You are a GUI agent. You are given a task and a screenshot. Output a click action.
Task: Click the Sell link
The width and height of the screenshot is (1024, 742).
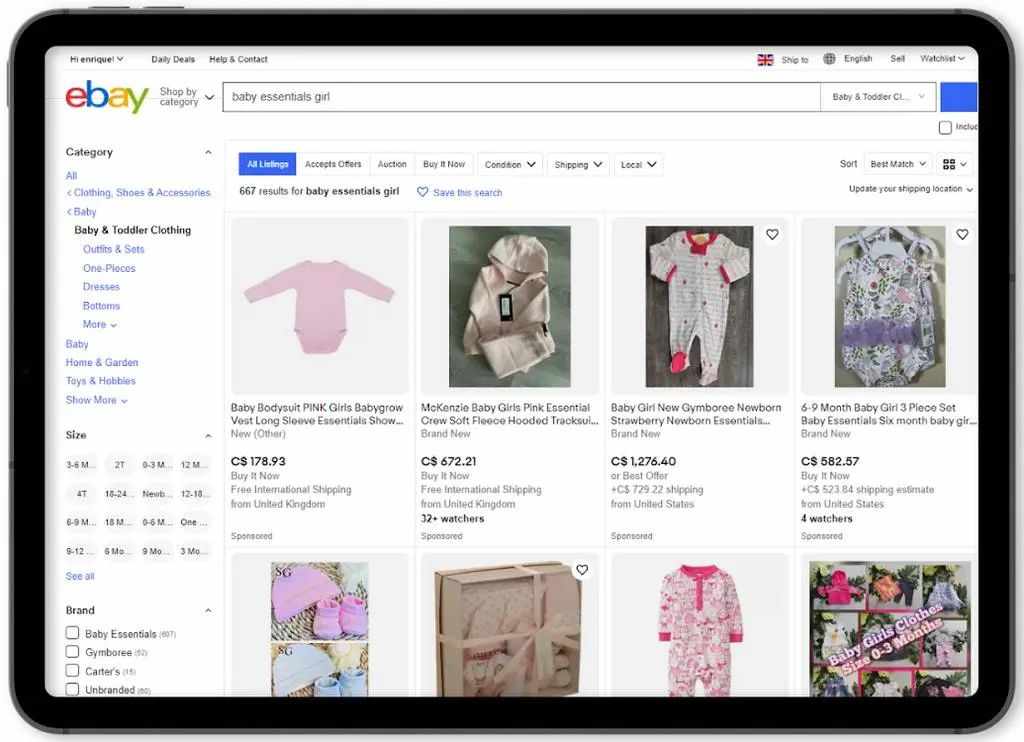click(x=898, y=59)
